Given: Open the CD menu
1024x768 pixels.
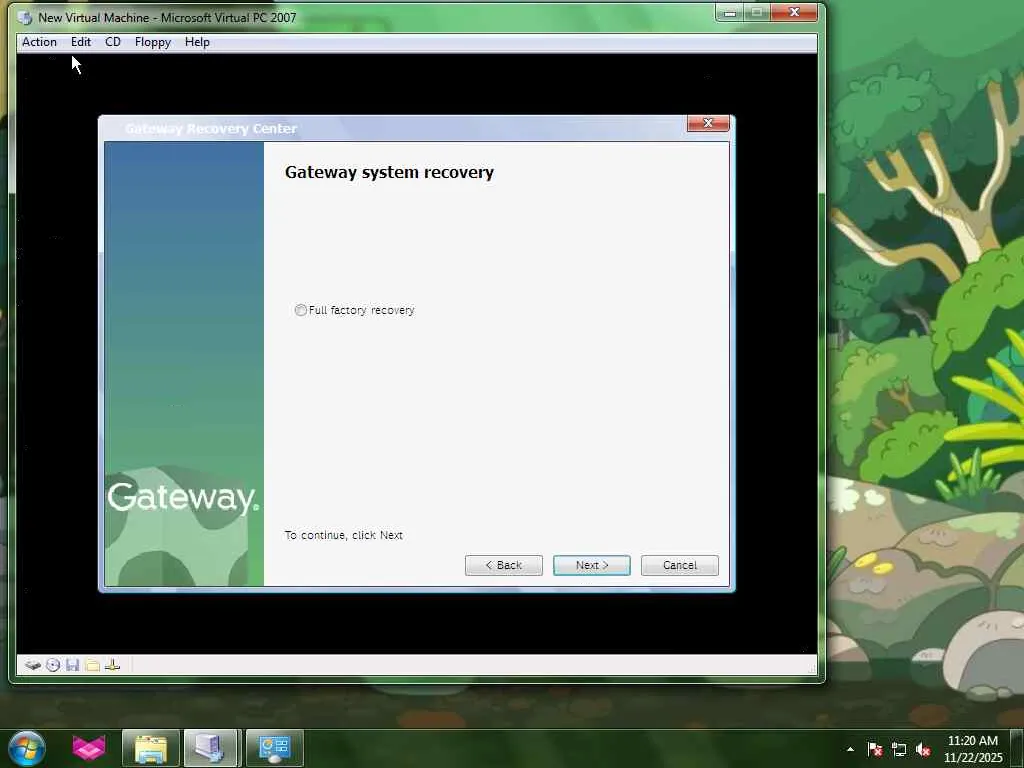Looking at the screenshot, I should [113, 42].
